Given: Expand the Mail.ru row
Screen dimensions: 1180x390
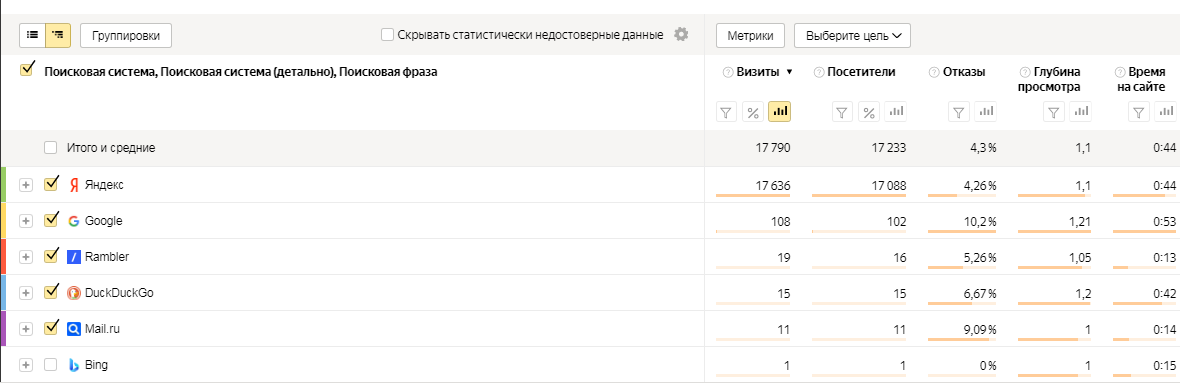Looking at the screenshot, I should pos(26,328).
